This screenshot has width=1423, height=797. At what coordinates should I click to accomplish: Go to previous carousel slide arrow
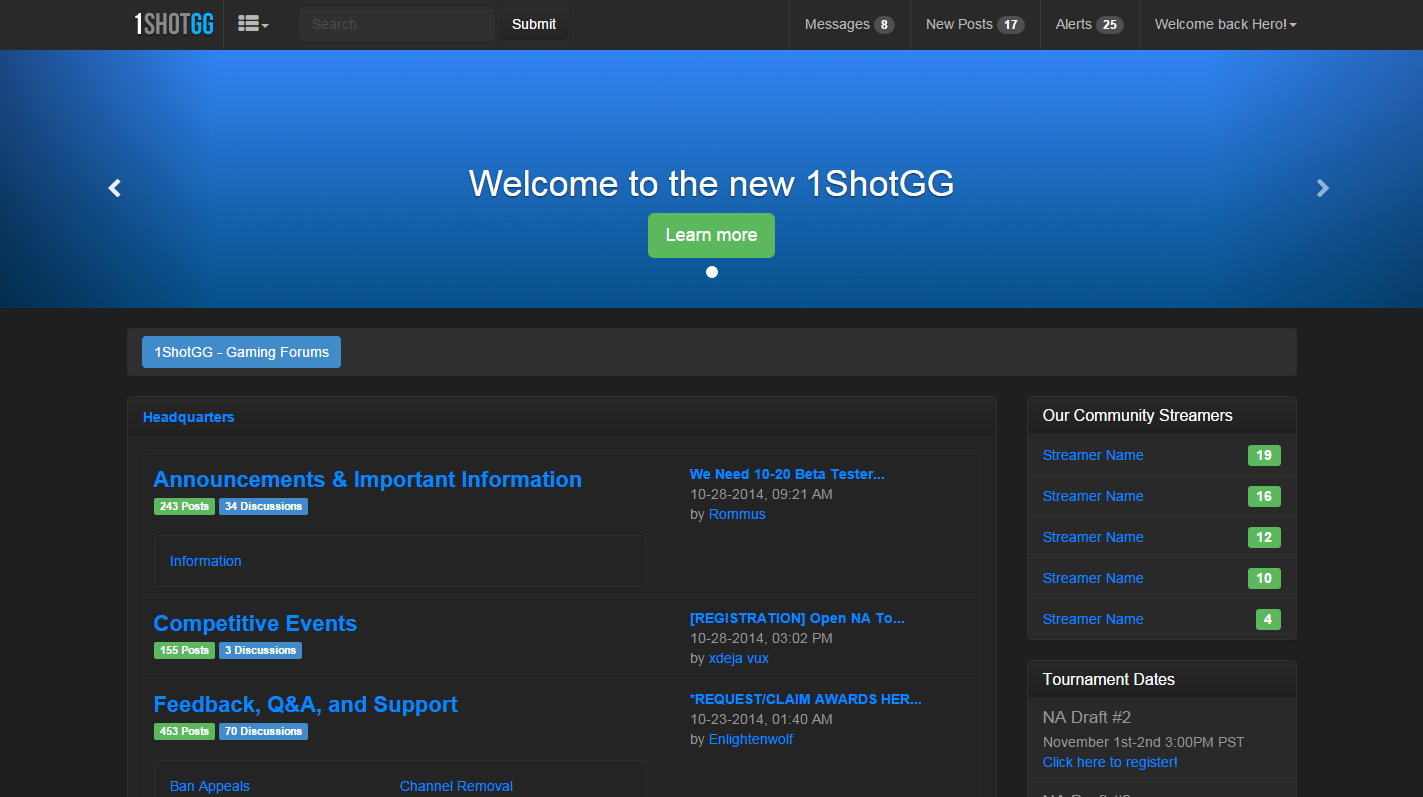click(115, 187)
